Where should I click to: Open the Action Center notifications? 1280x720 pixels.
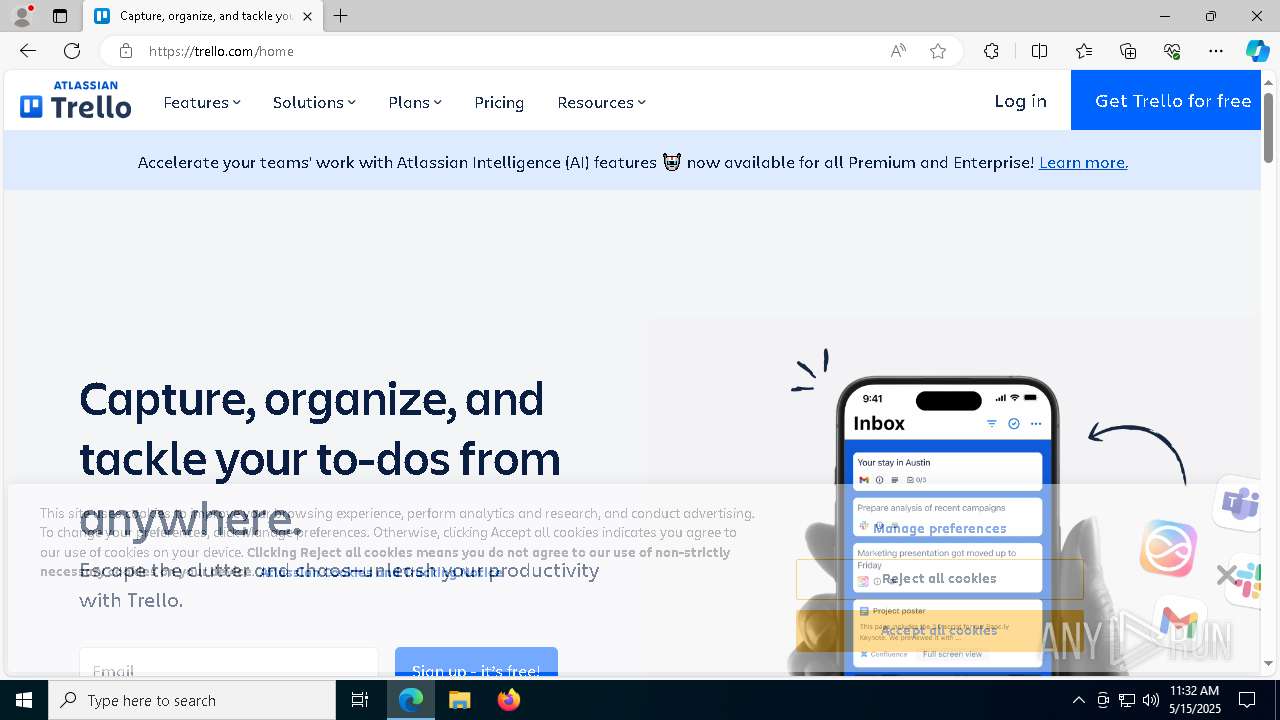(x=1247, y=700)
